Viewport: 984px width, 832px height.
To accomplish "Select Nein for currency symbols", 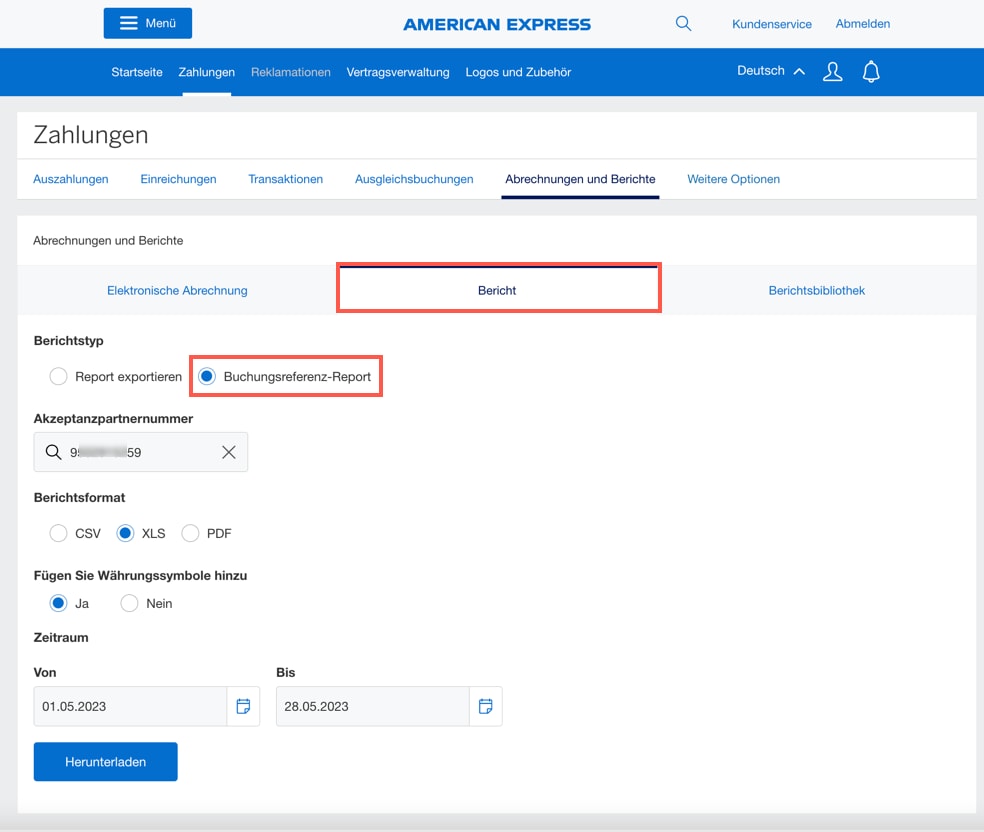I will click(129, 603).
